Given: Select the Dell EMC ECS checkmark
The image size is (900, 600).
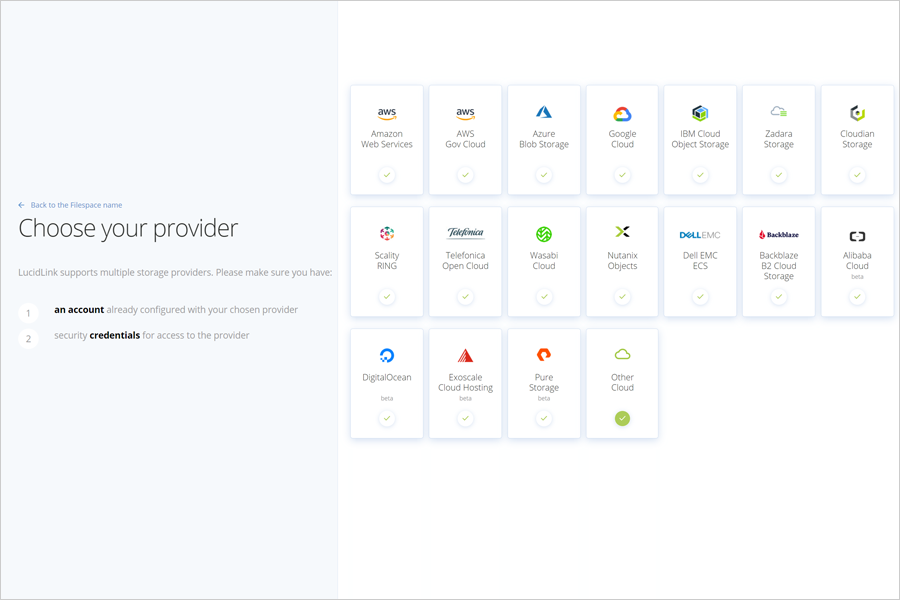Looking at the screenshot, I should click(700, 297).
